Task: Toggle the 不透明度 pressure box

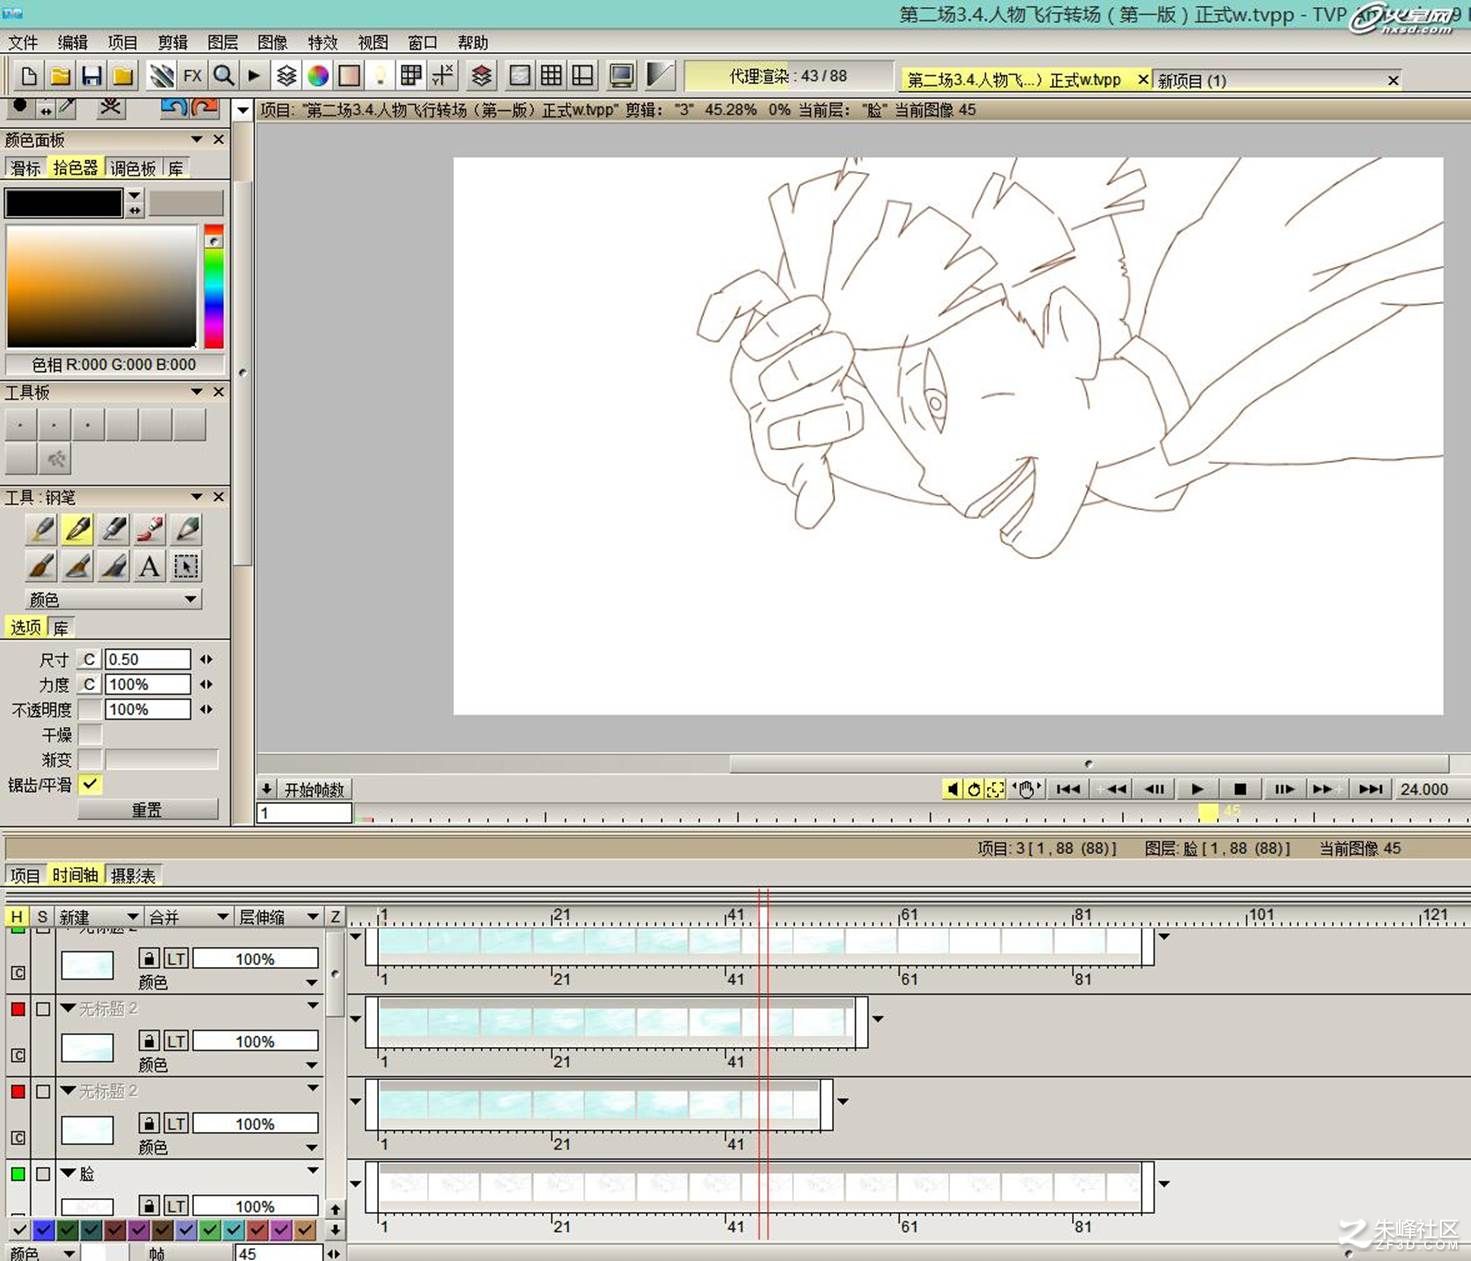Action: pyautogui.click(x=90, y=709)
